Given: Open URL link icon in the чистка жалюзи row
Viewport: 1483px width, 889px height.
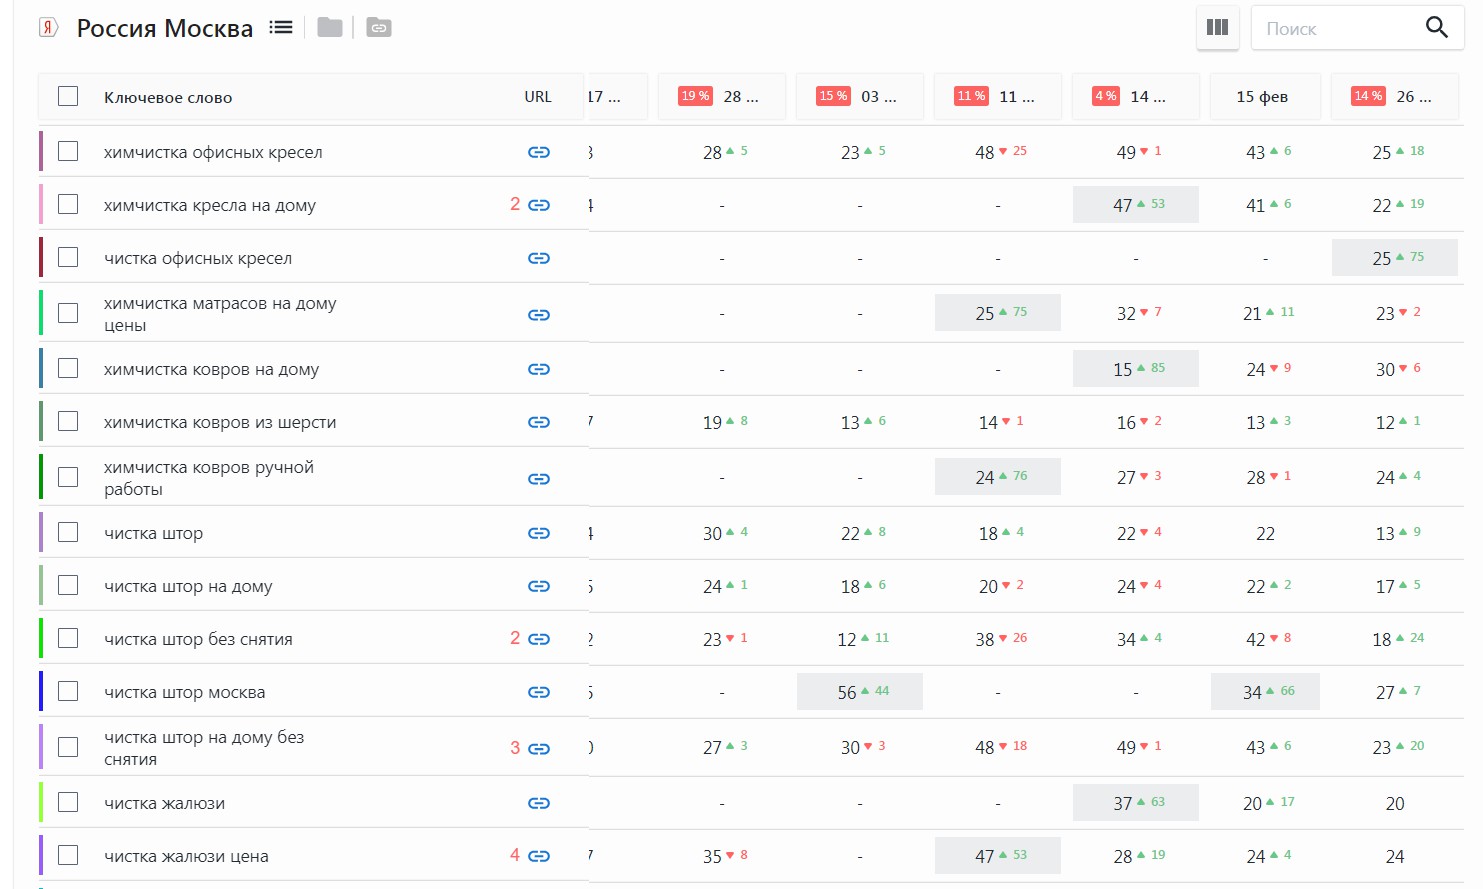Looking at the screenshot, I should (539, 803).
